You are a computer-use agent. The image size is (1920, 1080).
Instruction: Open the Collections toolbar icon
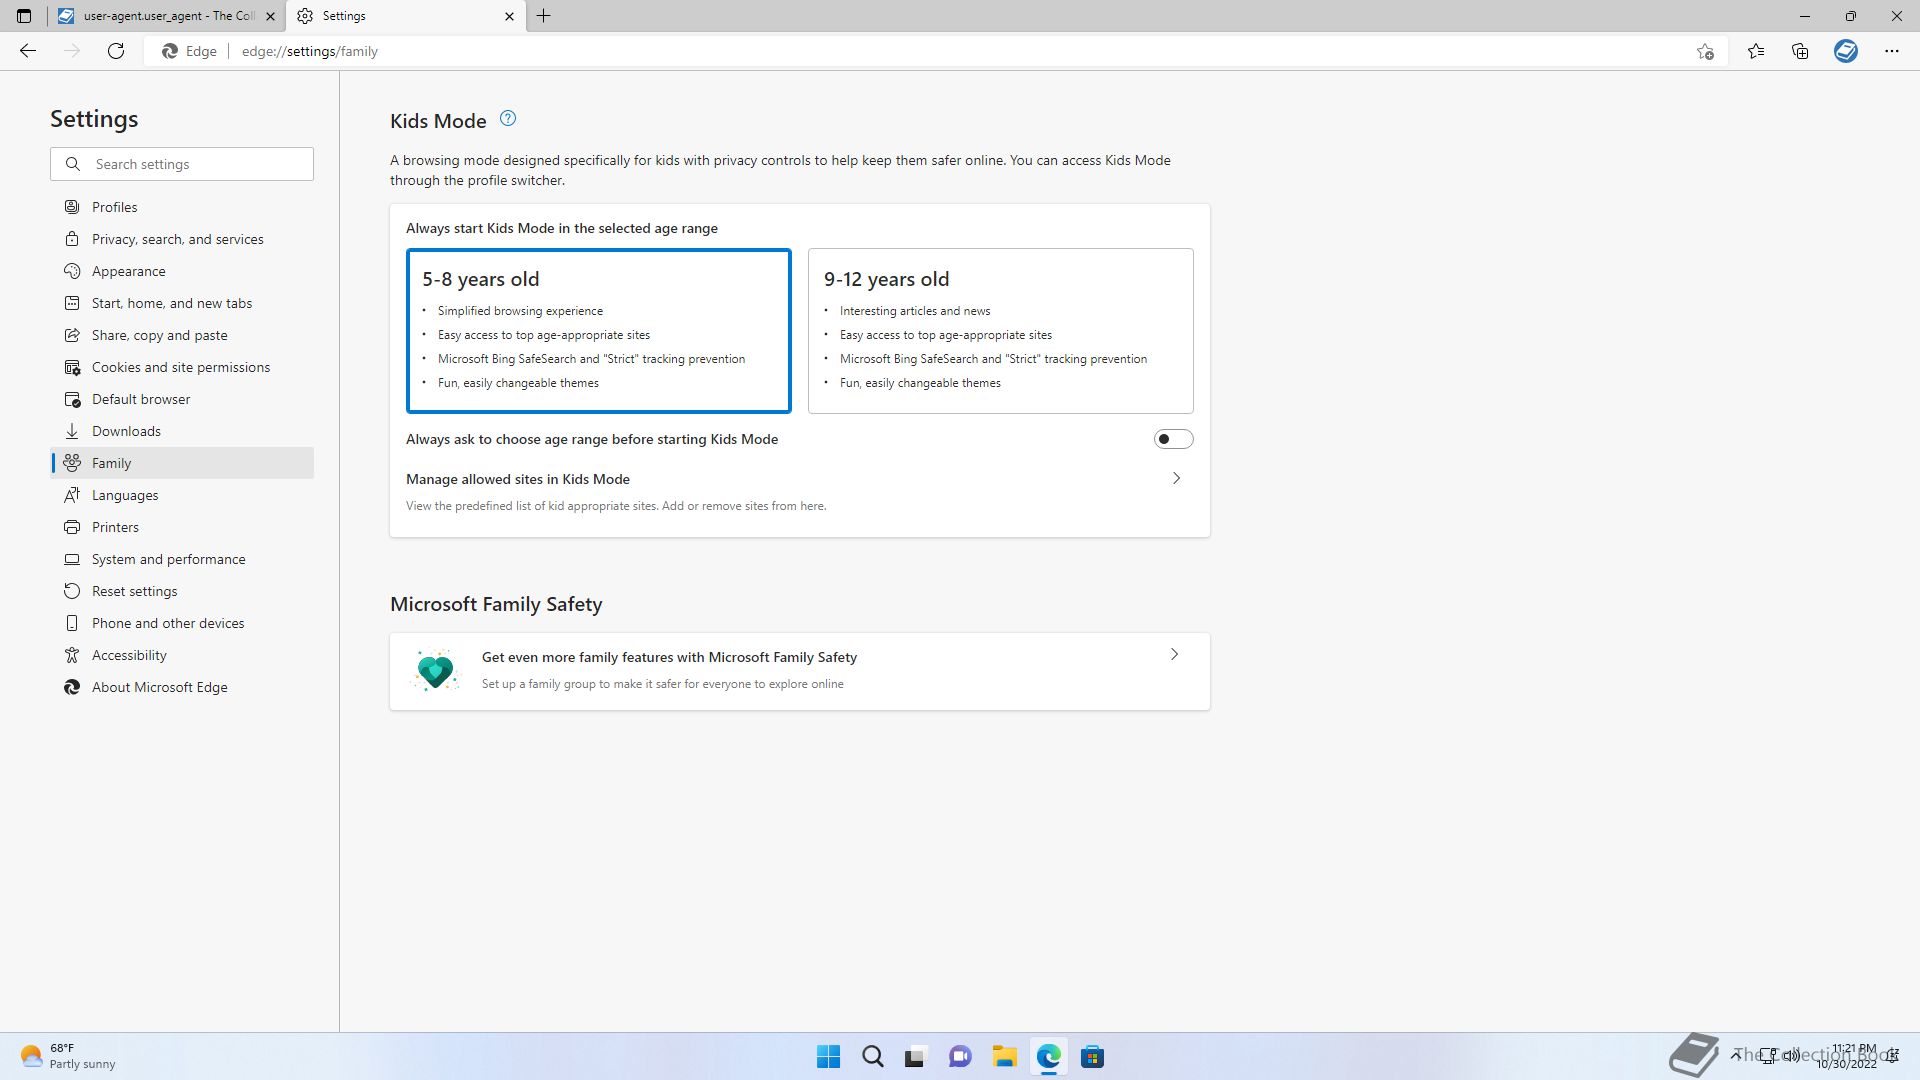1800,51
